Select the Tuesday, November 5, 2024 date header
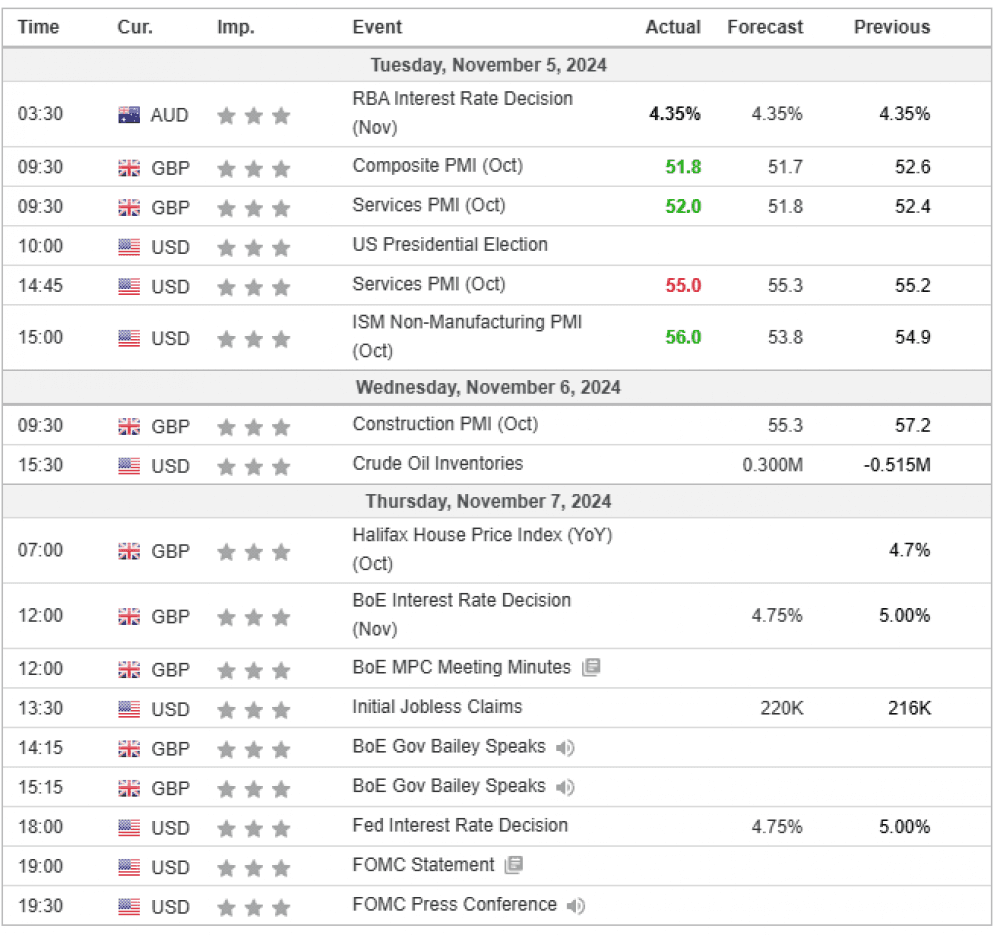The height and width of the screenshot is (935, 1000). point(489,65)
